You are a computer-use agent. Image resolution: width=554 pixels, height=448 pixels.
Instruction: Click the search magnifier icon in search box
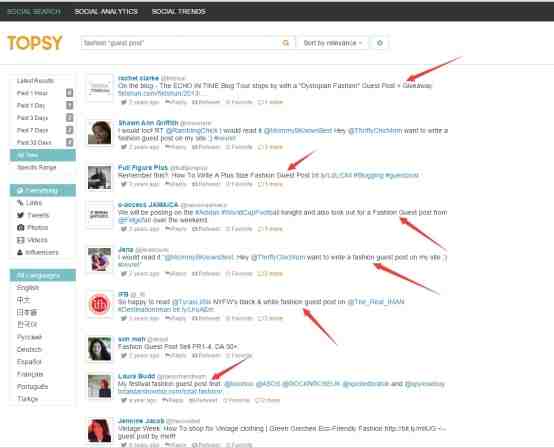285,43
